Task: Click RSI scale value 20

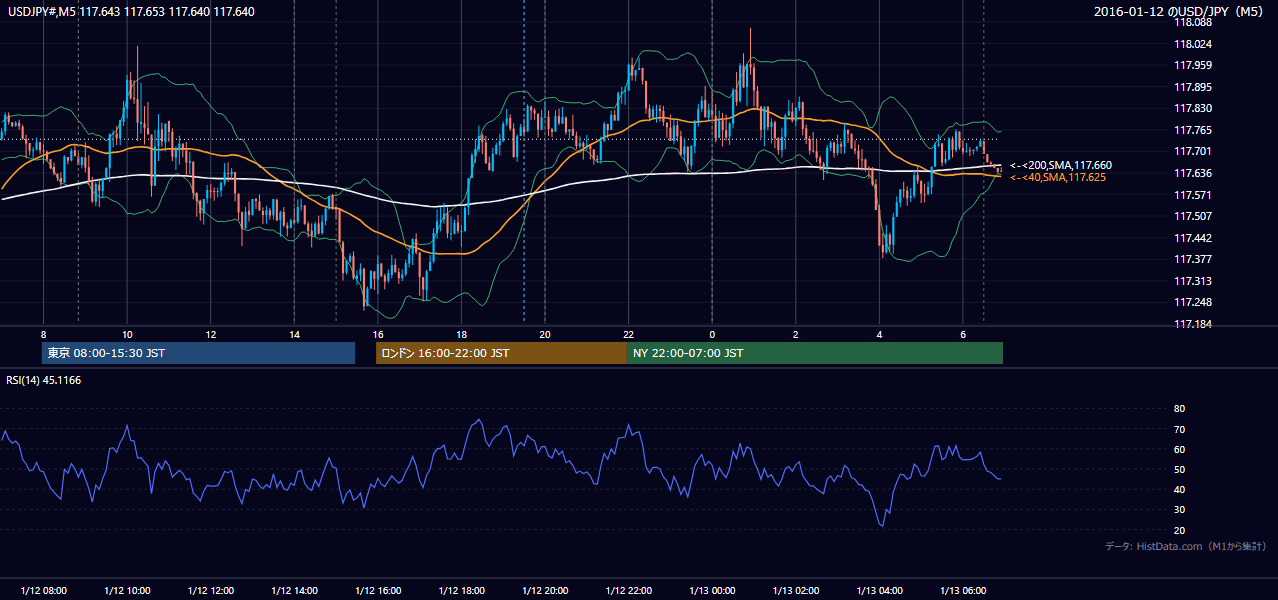Action: click(x=1179, y=530)
